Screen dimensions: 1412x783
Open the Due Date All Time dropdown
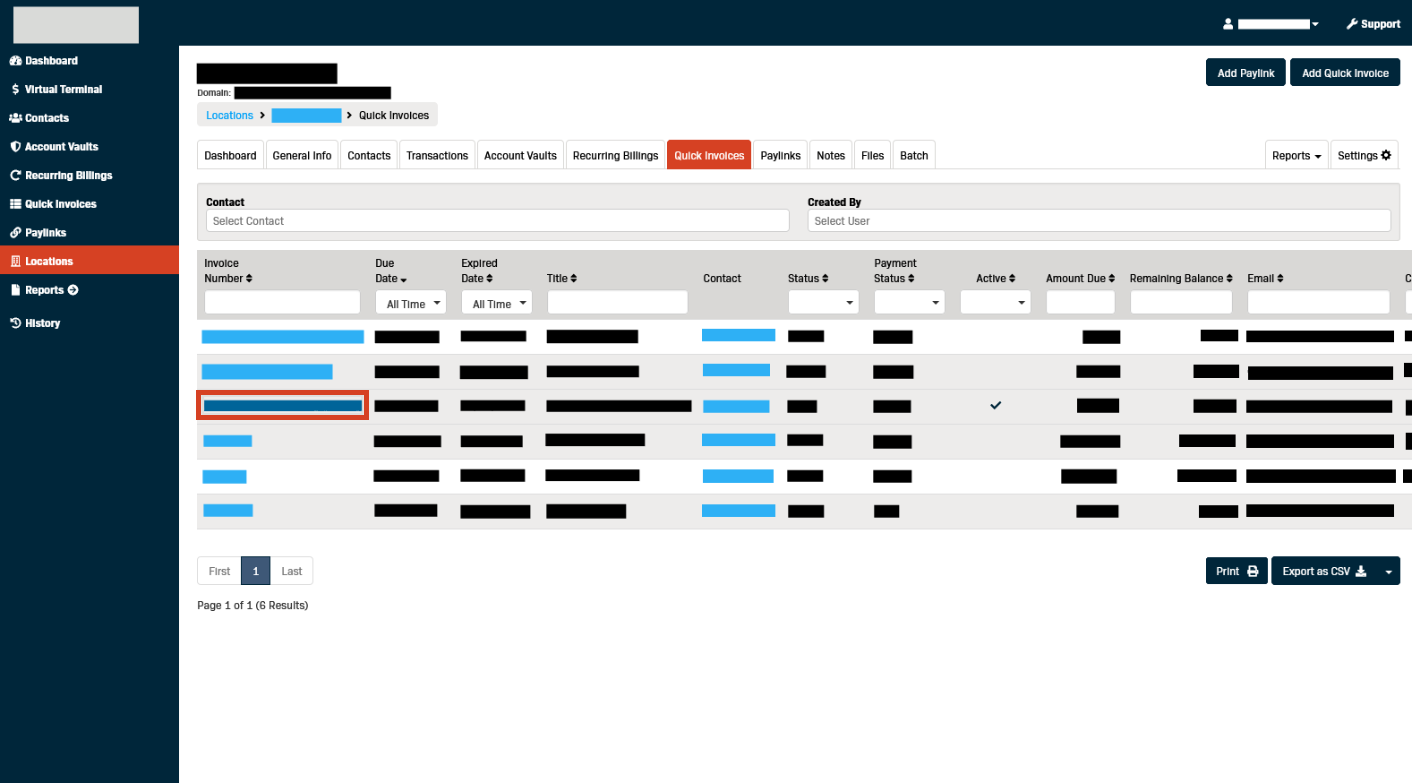tap(410, 302)
